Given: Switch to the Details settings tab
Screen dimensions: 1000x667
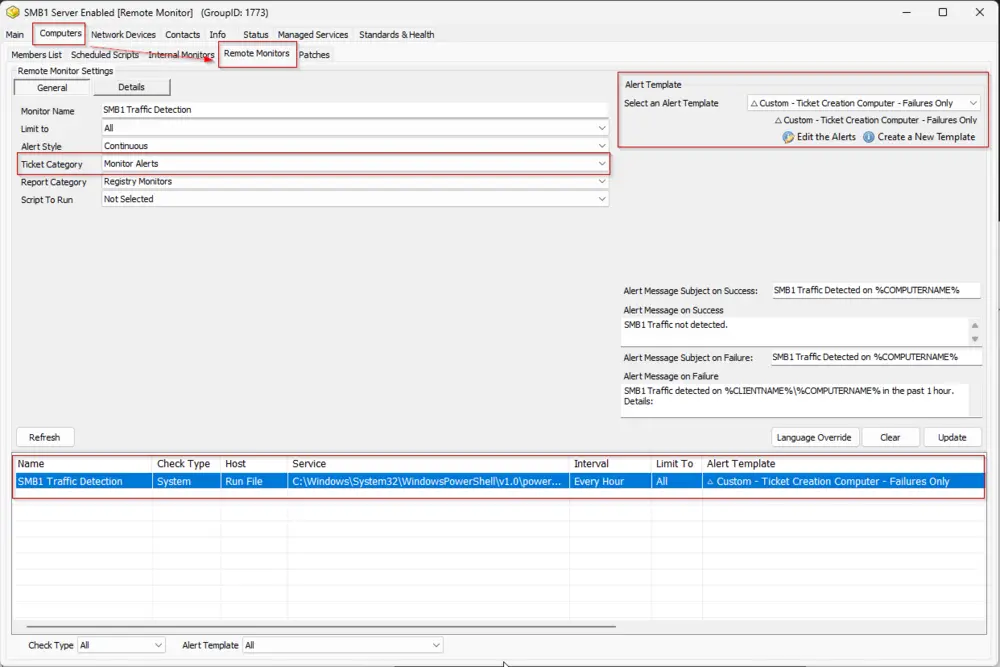Looking at the screenshot, I should 131,87.
